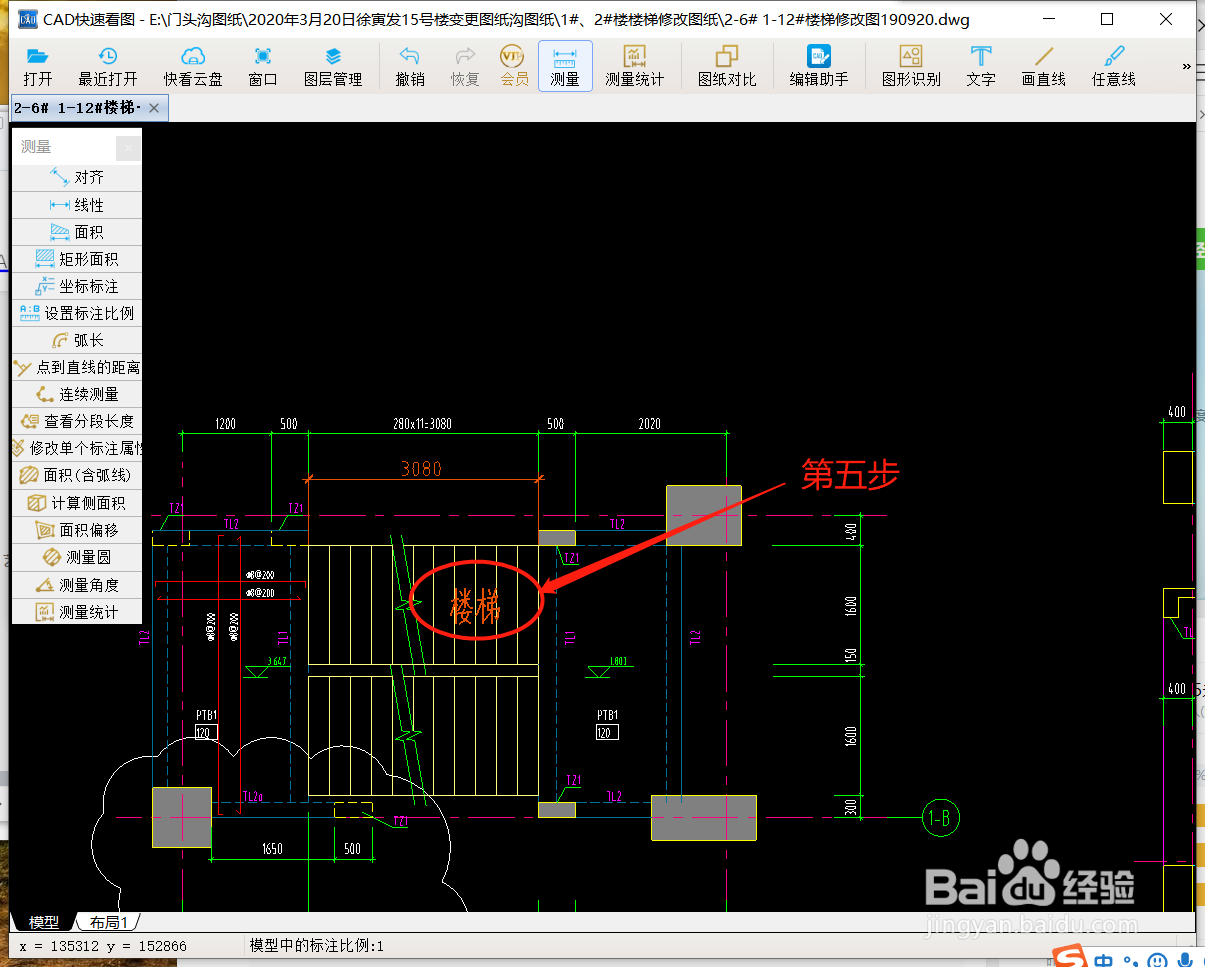This screenshot has width=1205, height=967.
Task: Choose 坐标标注 coordinate annotation
Action: pyautogui.click(x=77, y=285)
